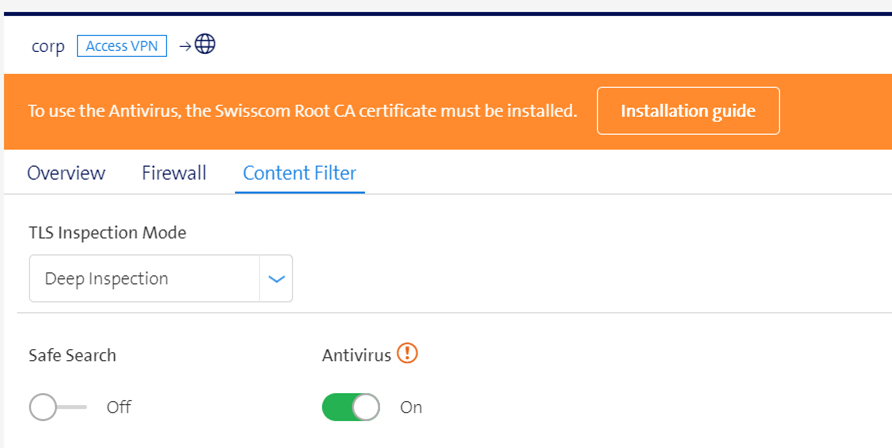Click the Safe Search heading
892x448 pixels.
72,355
